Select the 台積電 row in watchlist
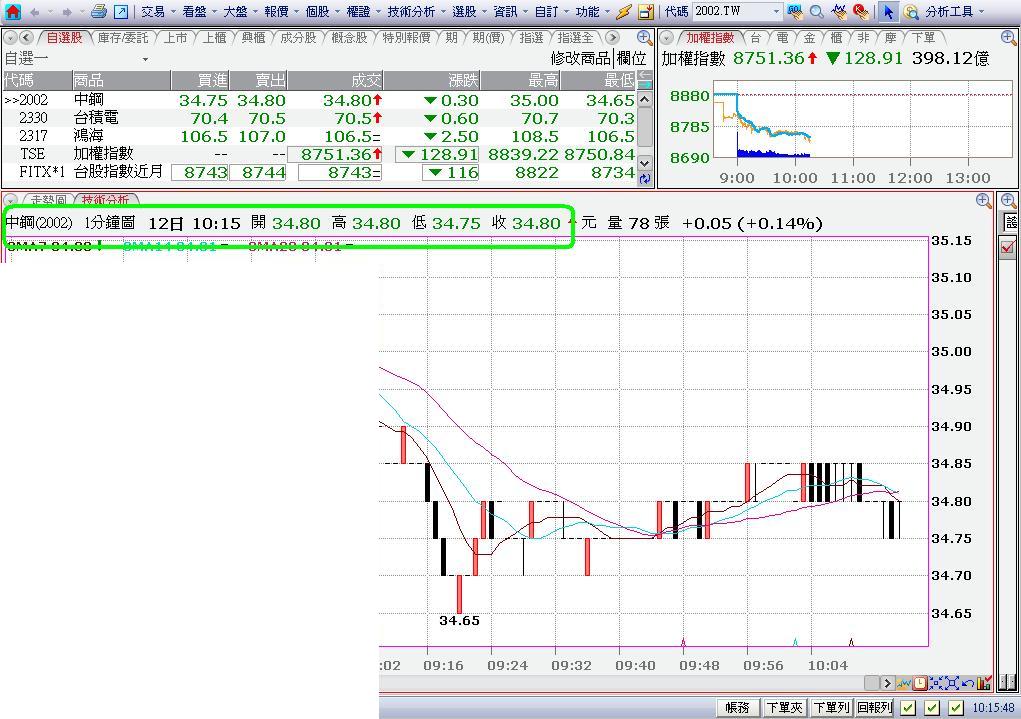Screen dimensions: 1021x719 click(319, 118)
